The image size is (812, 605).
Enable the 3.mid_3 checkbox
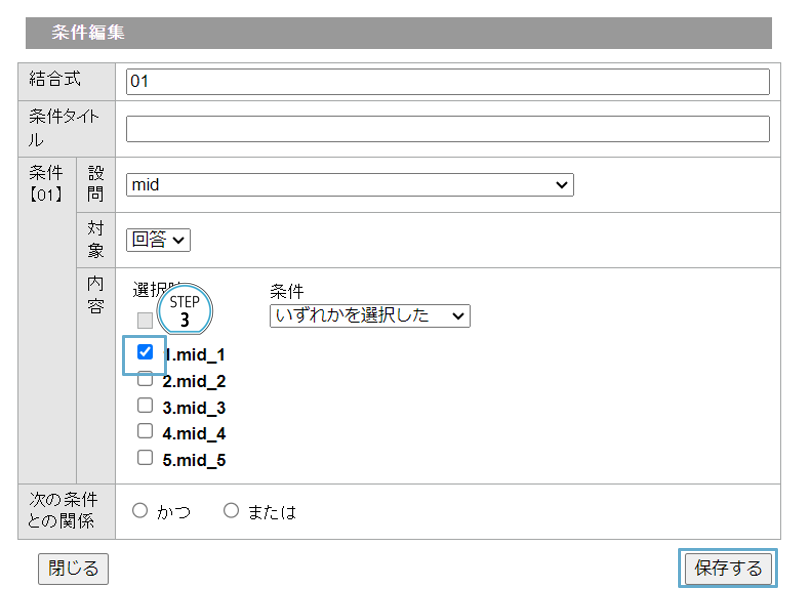point(145,406)
